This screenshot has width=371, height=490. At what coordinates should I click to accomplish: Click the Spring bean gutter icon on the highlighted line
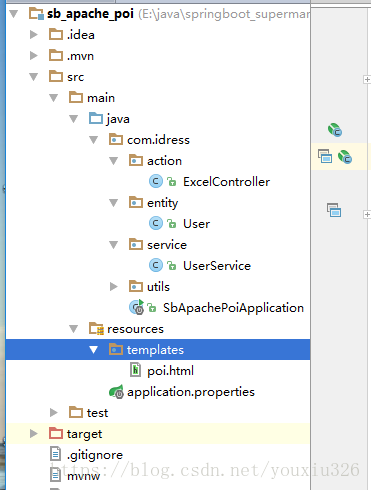tap(345, 157)
